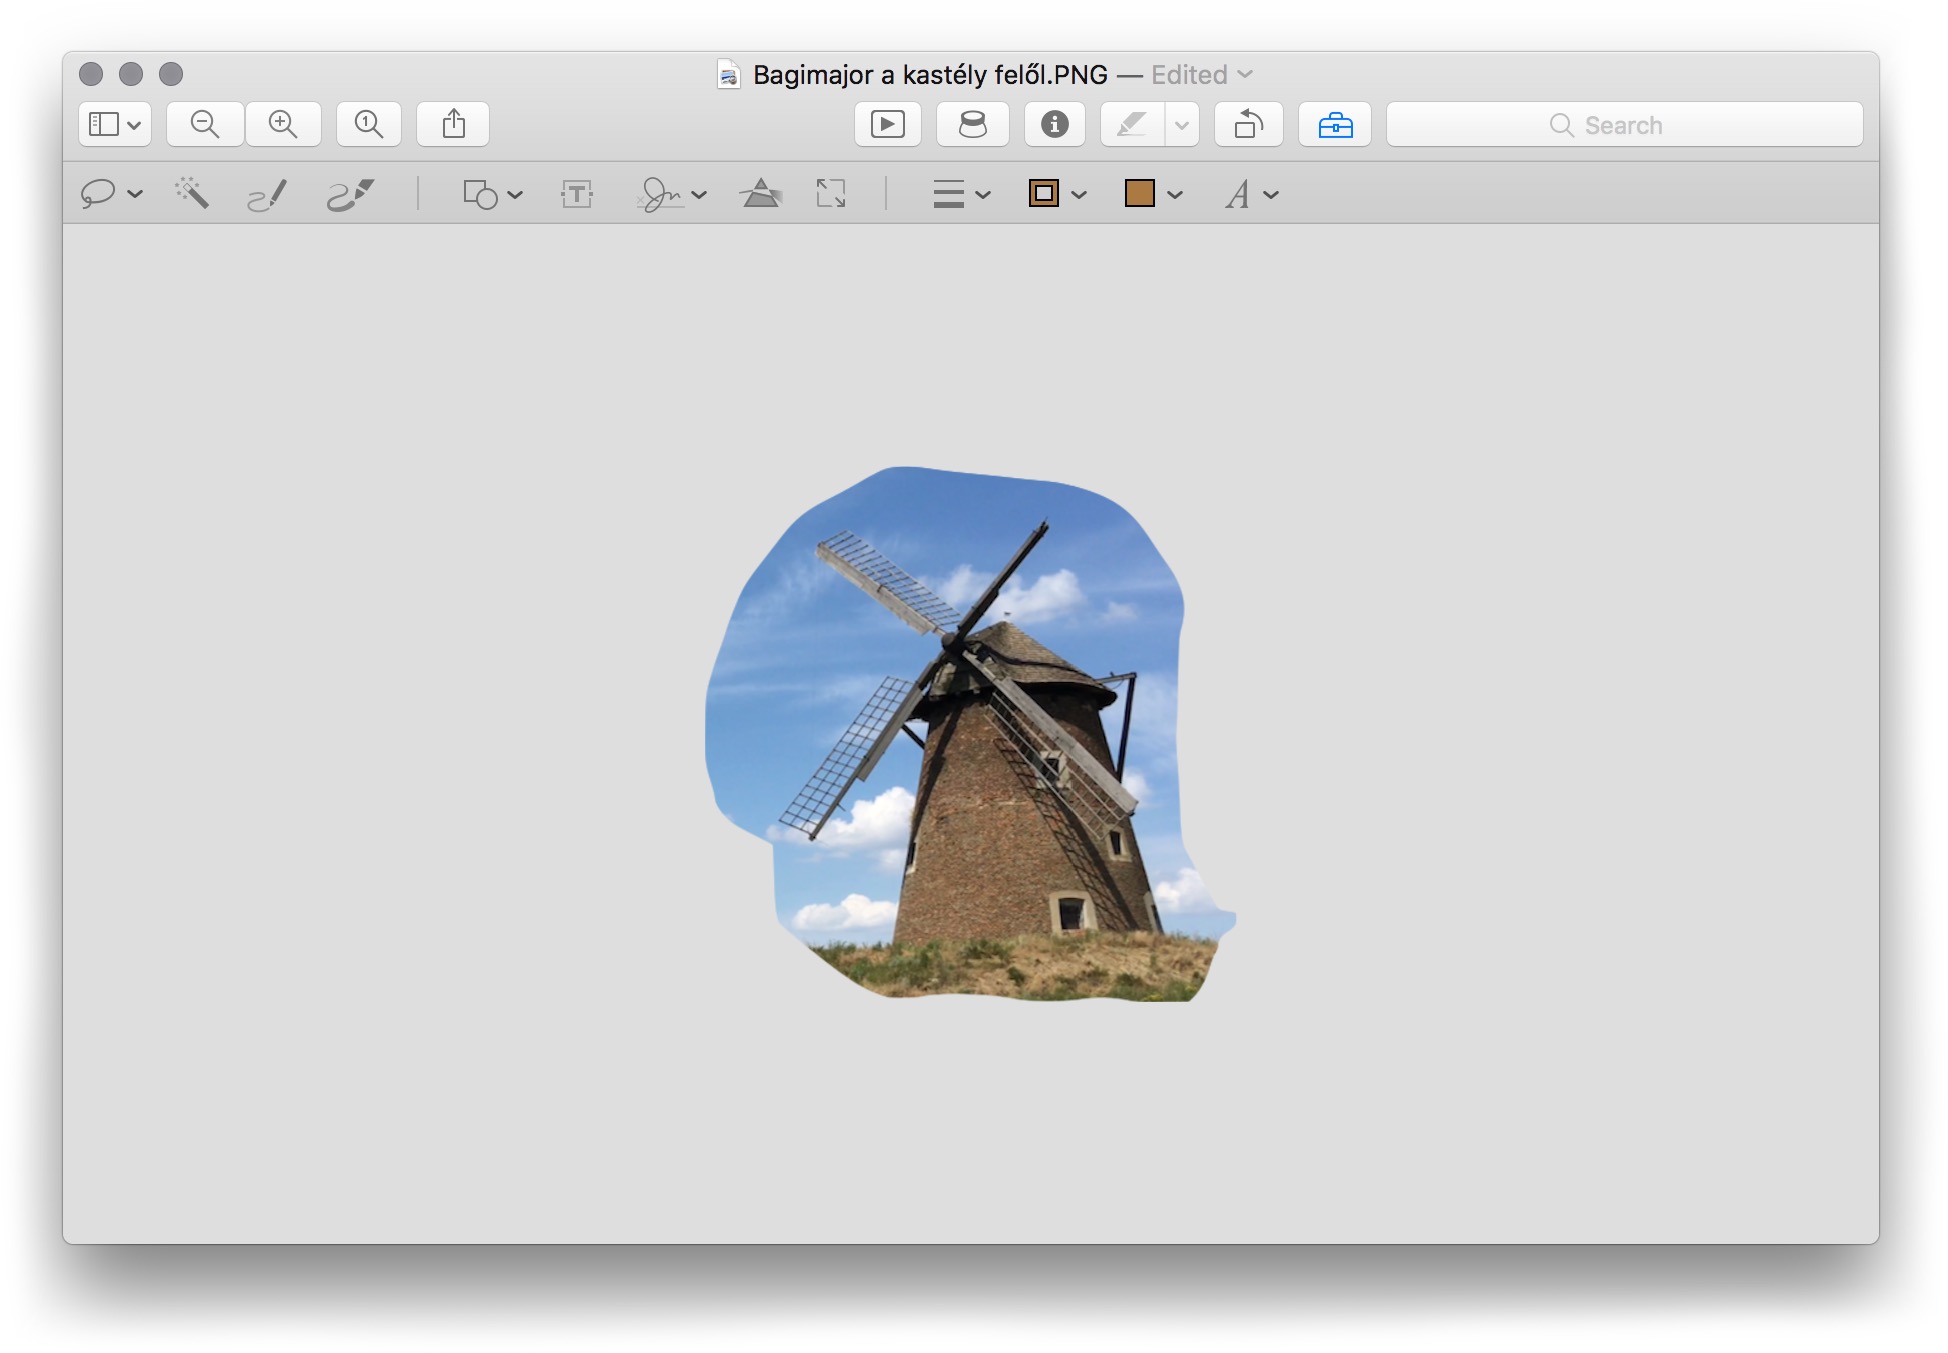This screenshot has height=1353, width=1948.
Task: Open the Shape Style line thickness menu
Action: pos(948,194)
